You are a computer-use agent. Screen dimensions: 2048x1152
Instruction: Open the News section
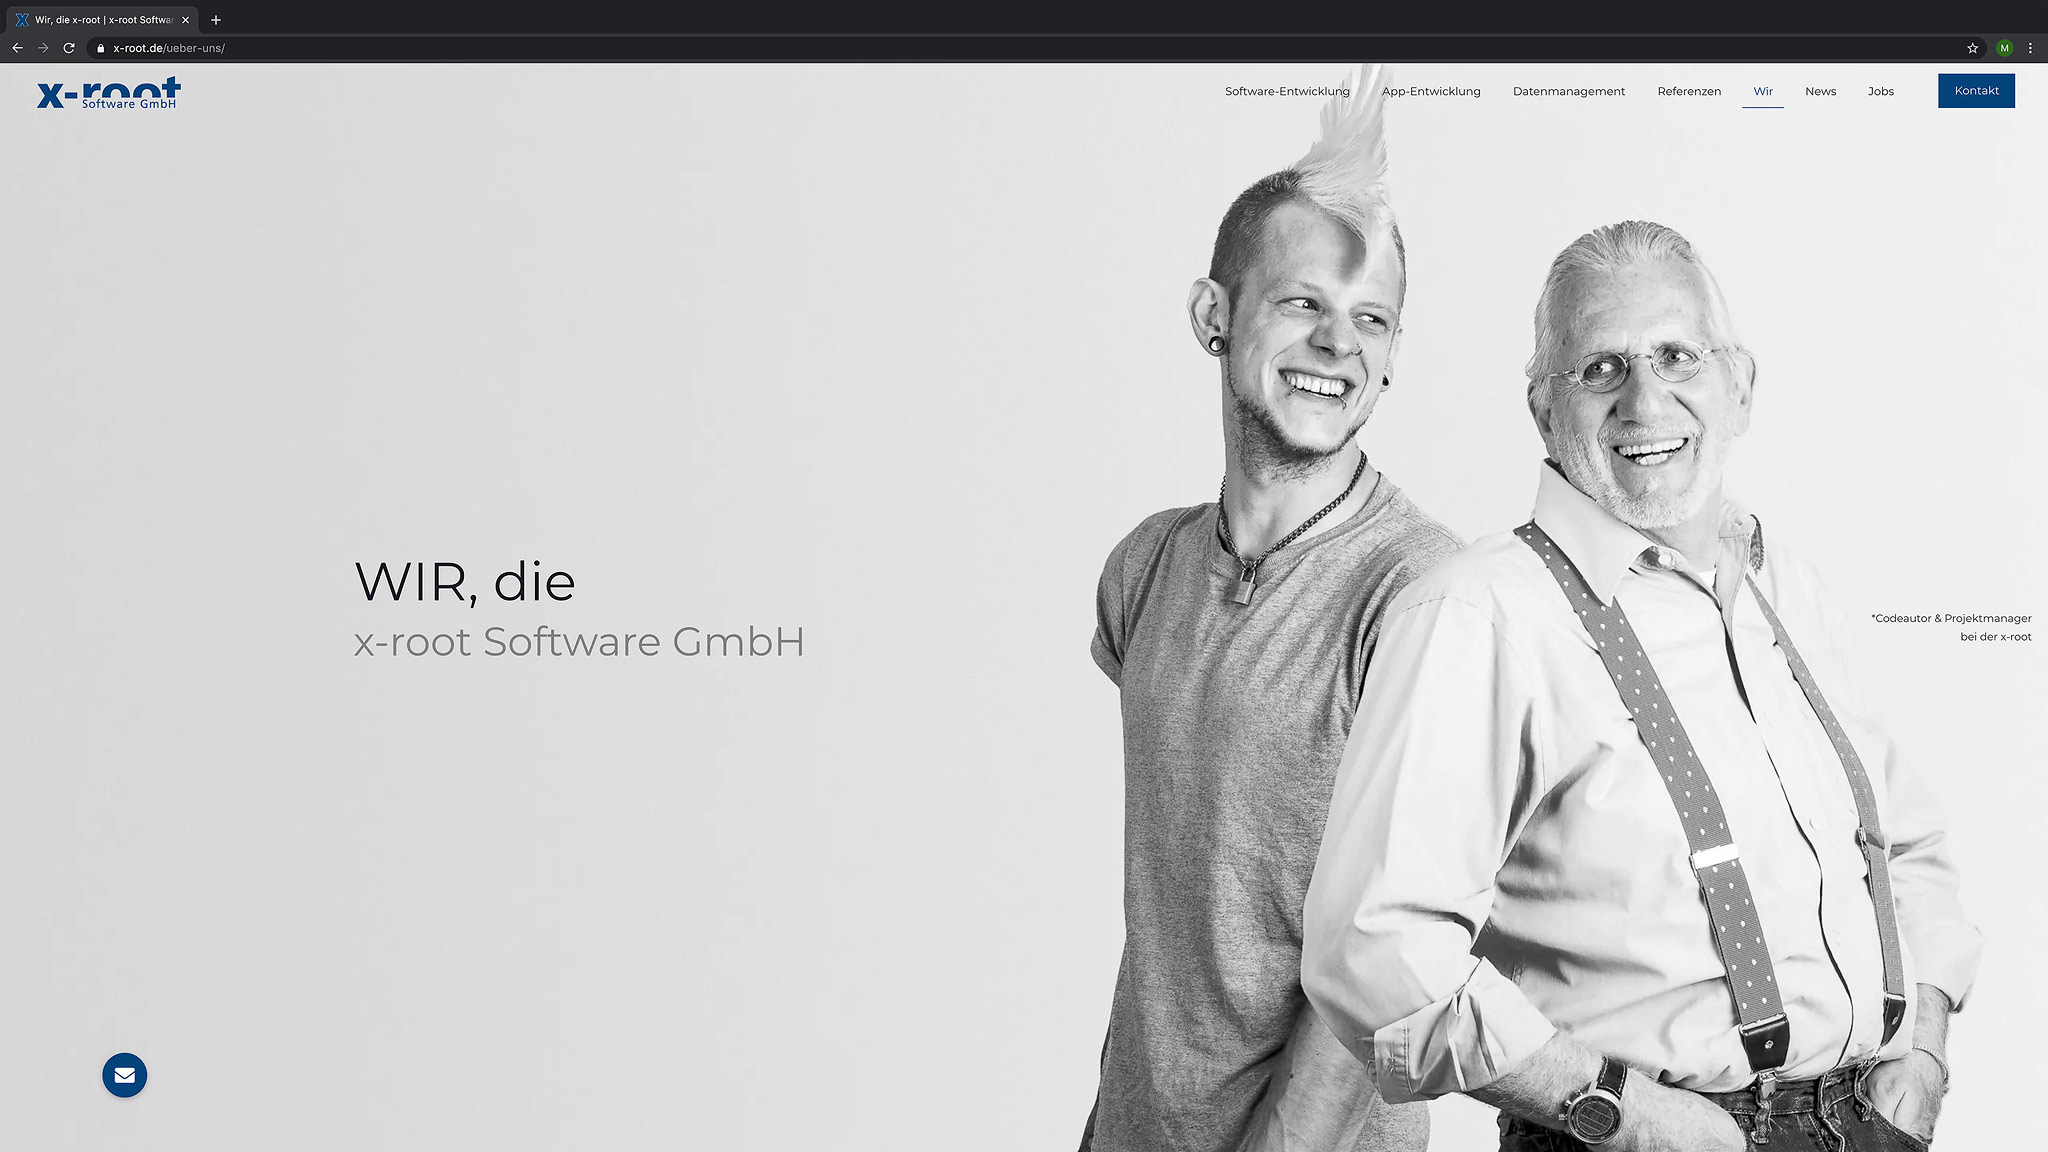[1820, 91]
